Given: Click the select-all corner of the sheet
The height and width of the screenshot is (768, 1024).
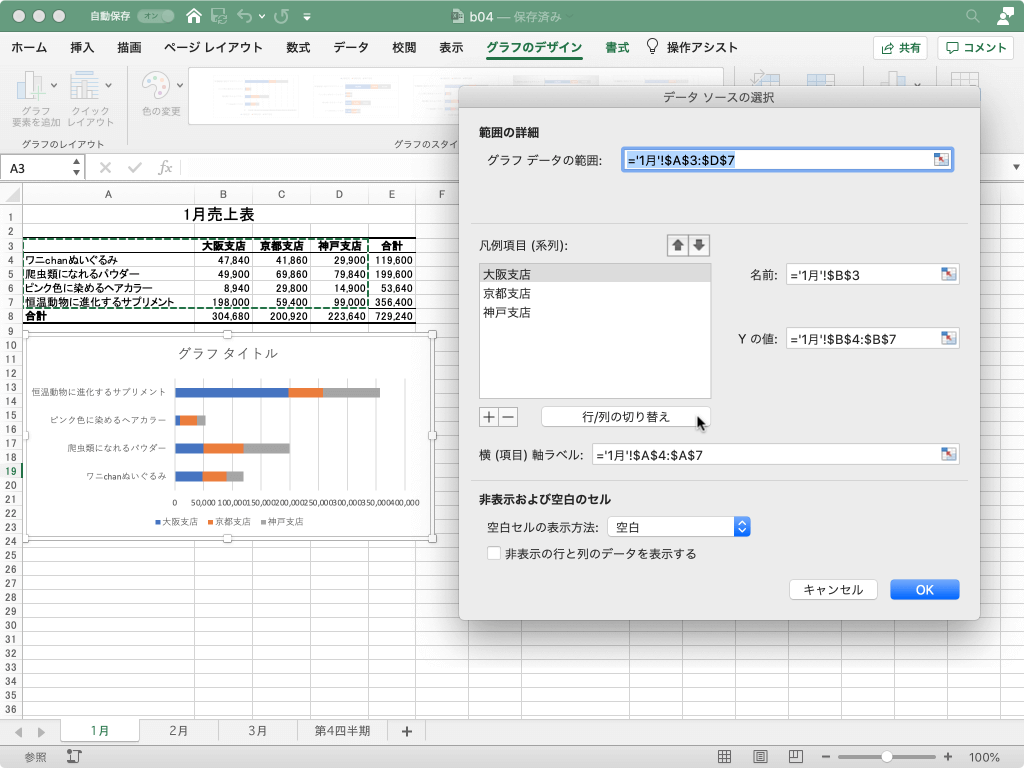Looking at the screenshot, I should point(12,194).
